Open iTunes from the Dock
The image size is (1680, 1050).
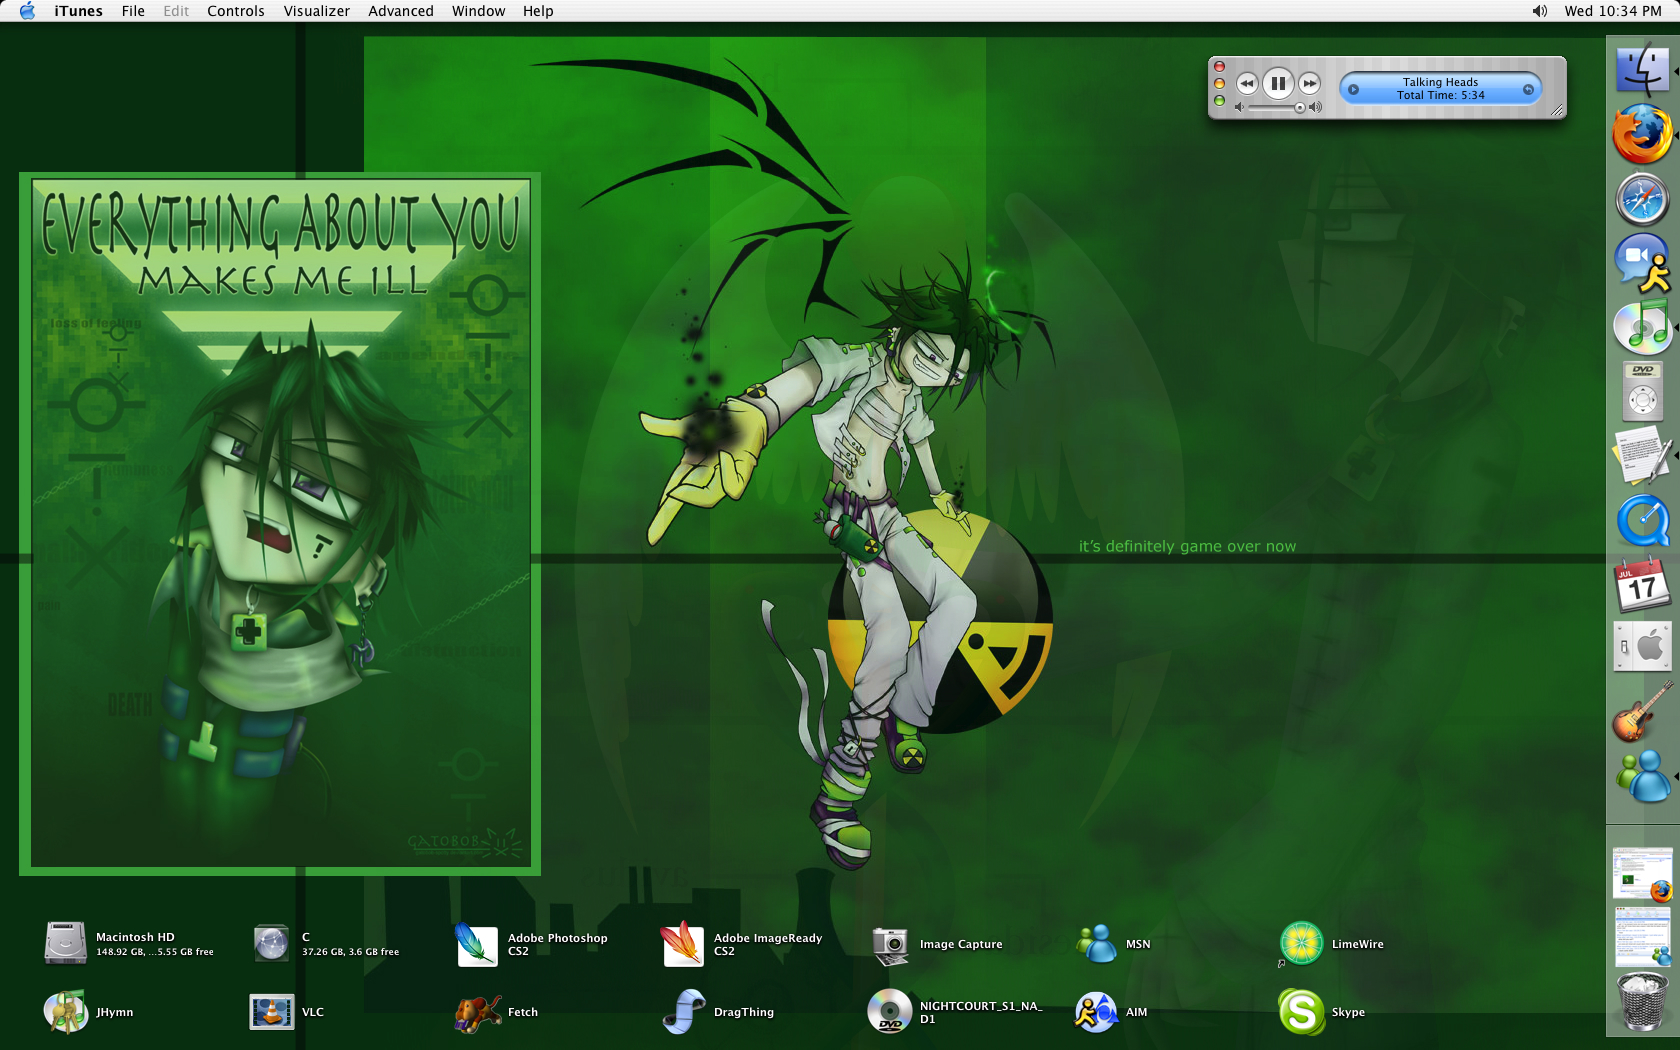point(1642,326)
